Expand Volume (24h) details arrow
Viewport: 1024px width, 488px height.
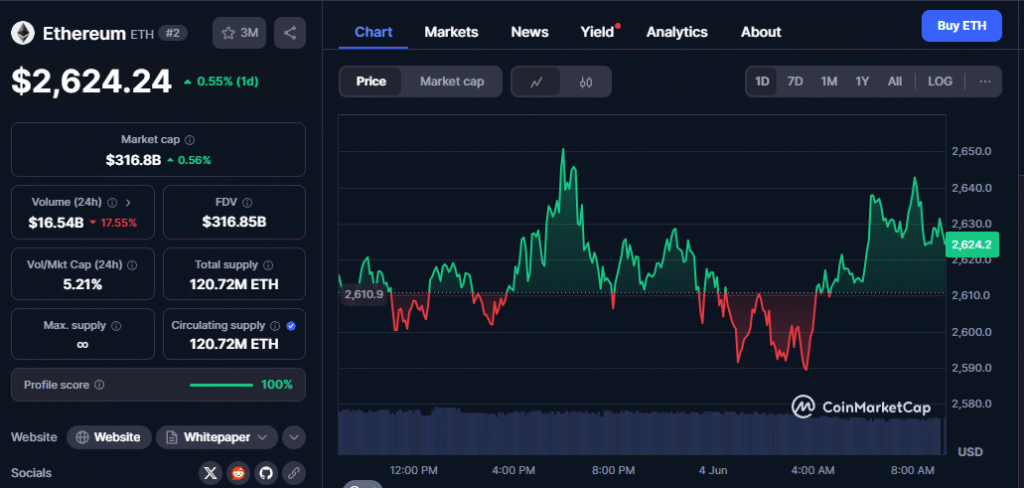(x=128, y=203)
